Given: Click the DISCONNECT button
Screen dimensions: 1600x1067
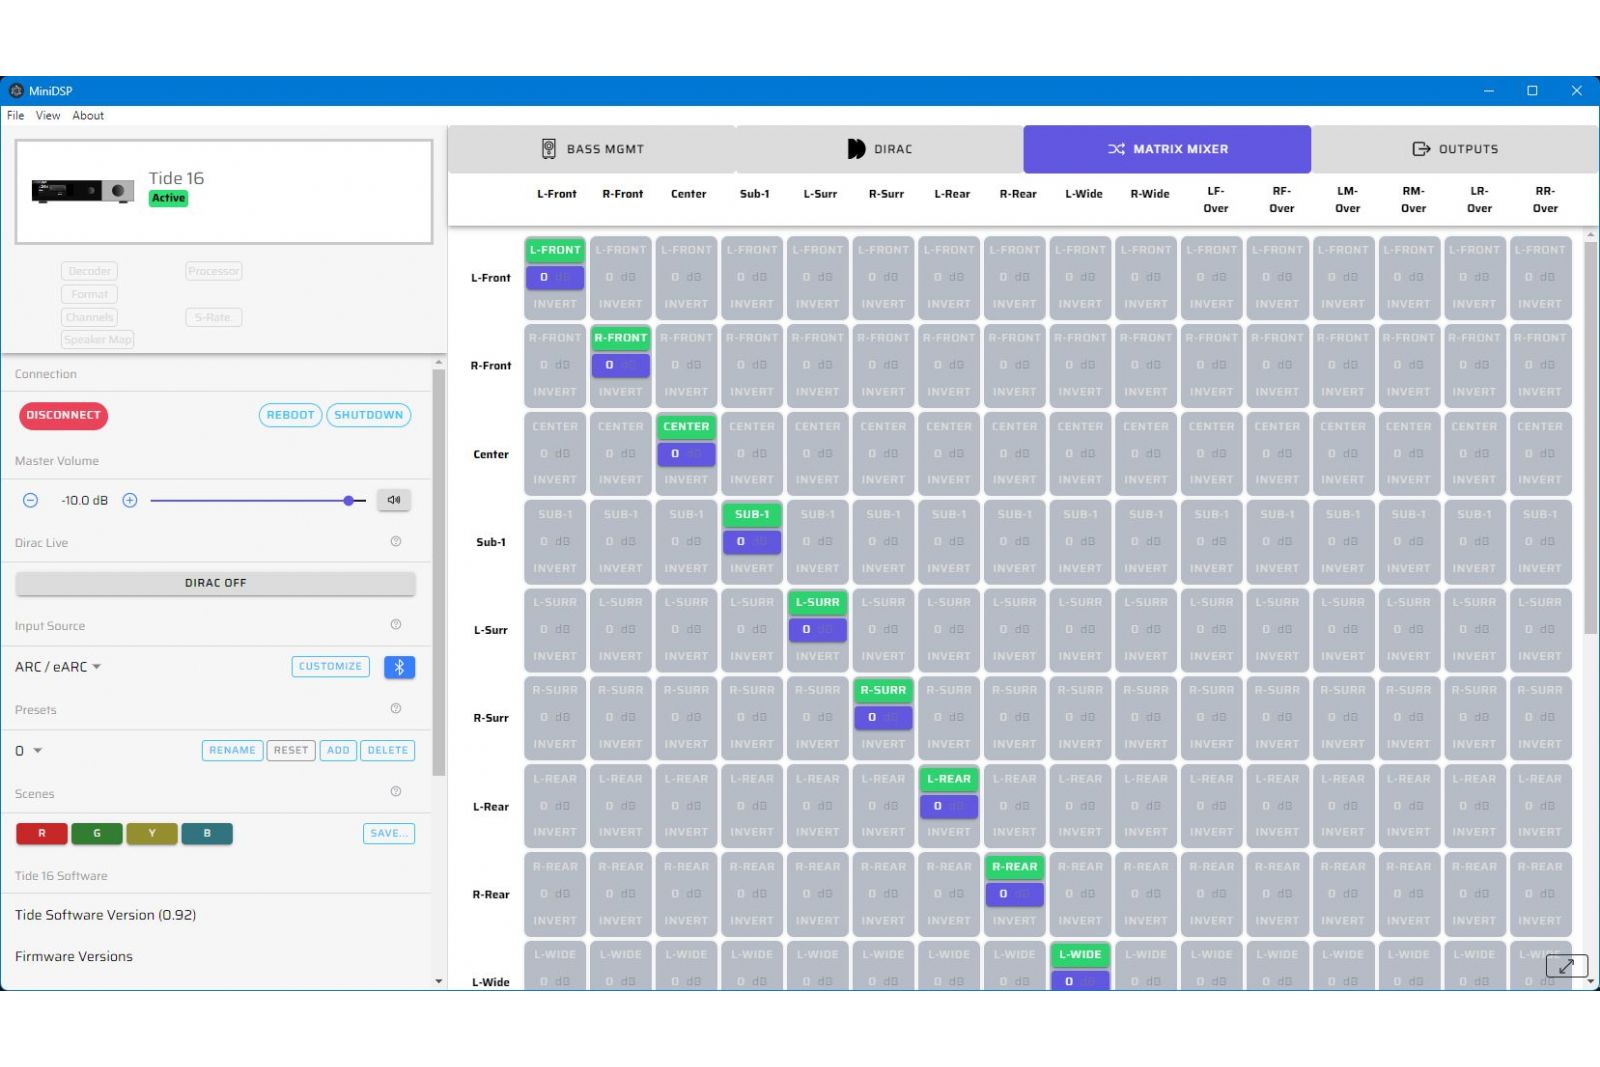Looking at the screenshot, I should click(63, 415).
